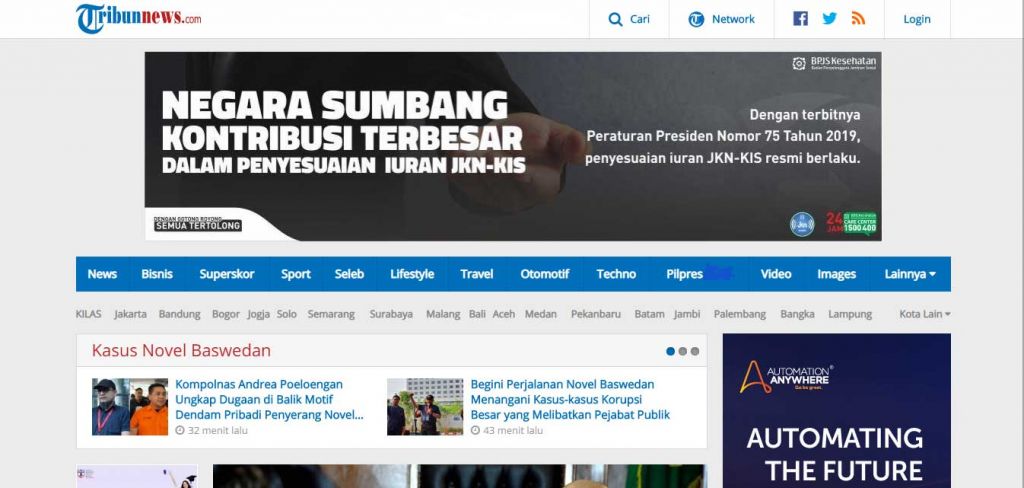Select the first blue carousel dot
Viewport: 1024px width, 488px height.
tap(670, 351)
